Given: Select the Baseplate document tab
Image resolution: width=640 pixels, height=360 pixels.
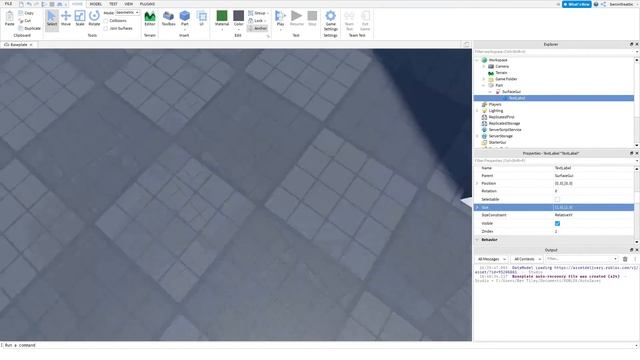Looking at the screenshot, I should [18, 44].
